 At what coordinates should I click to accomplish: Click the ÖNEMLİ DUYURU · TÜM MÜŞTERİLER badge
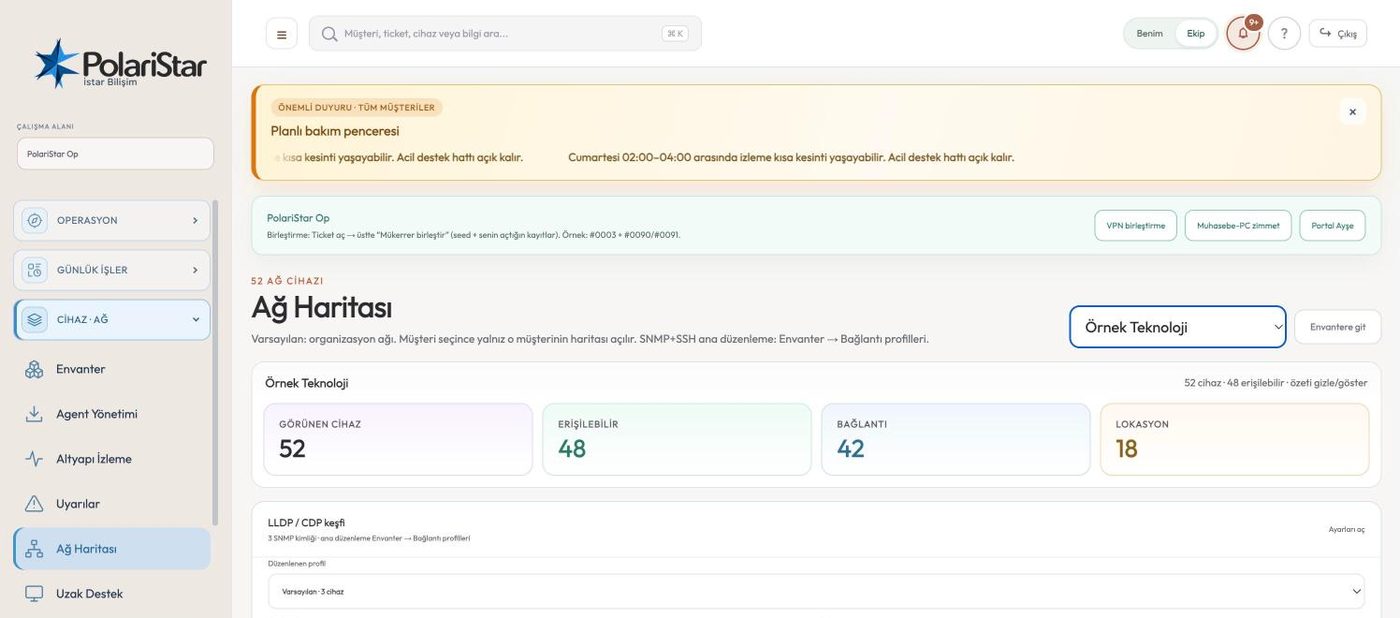point(356,107)
